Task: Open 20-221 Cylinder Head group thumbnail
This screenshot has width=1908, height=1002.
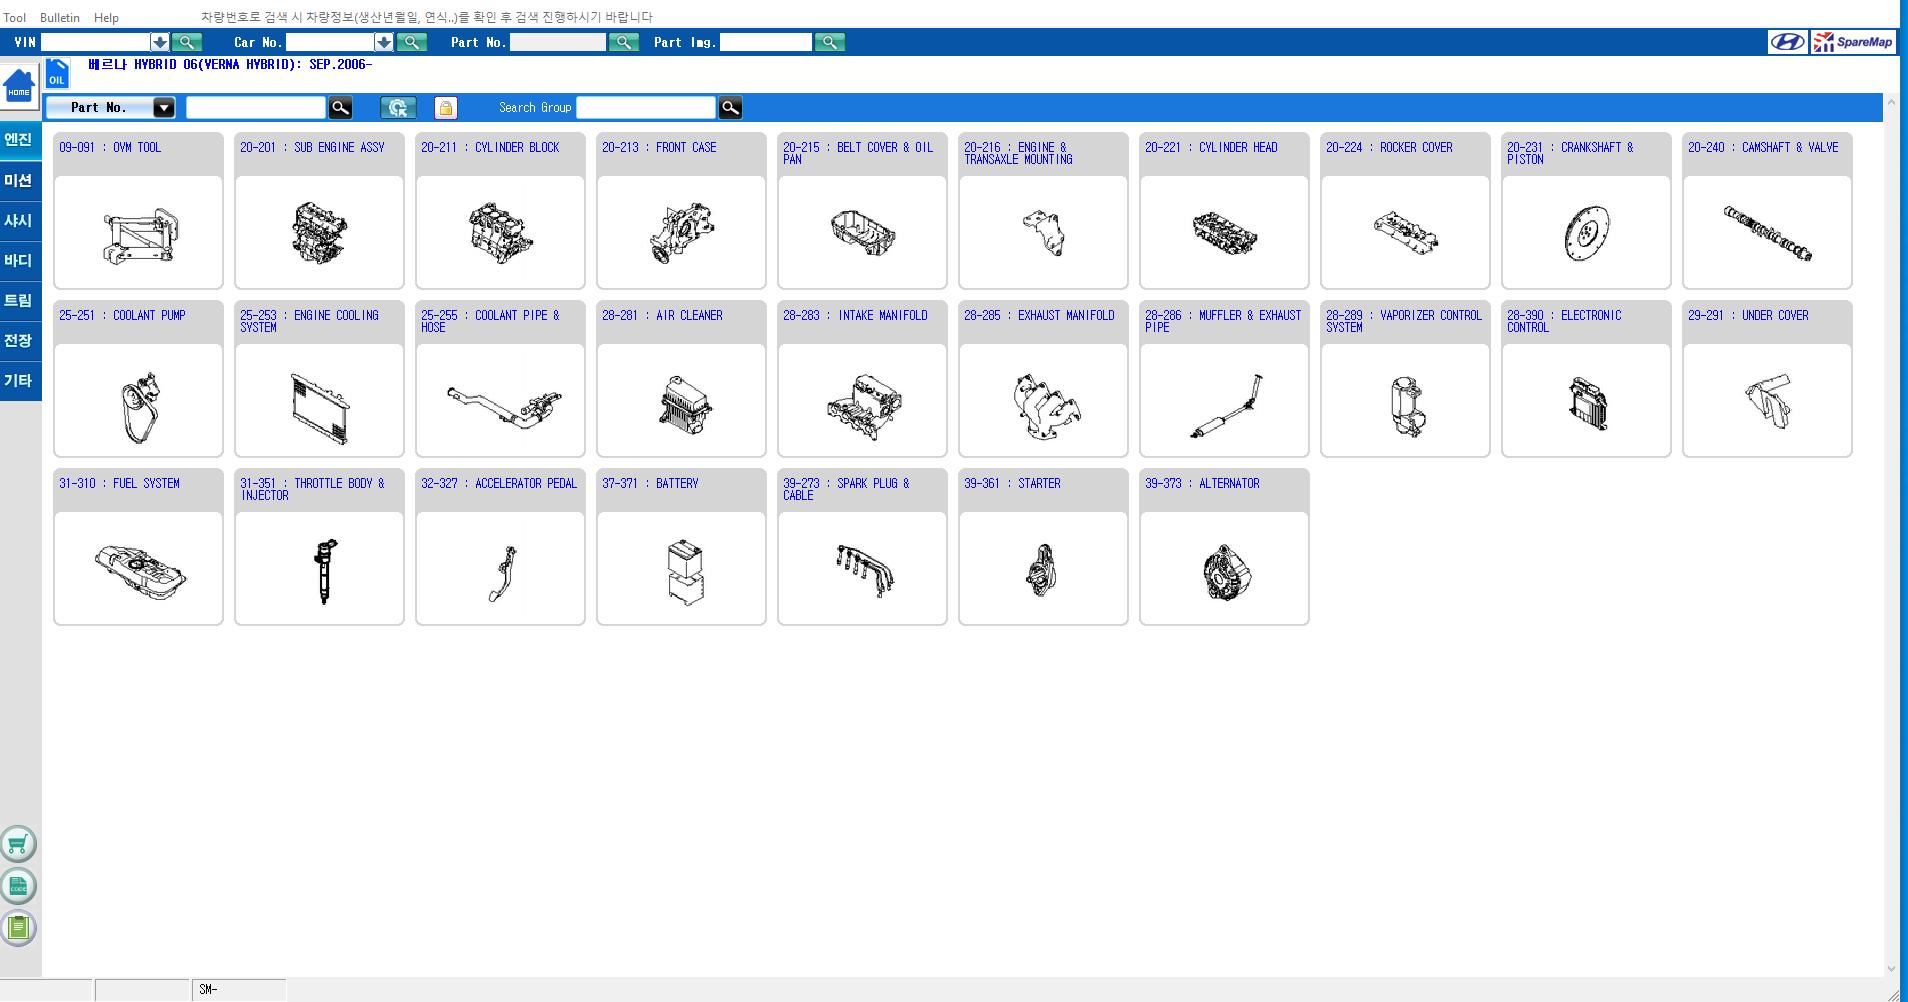Action: pyautogui.click(x=1224, y=232)
